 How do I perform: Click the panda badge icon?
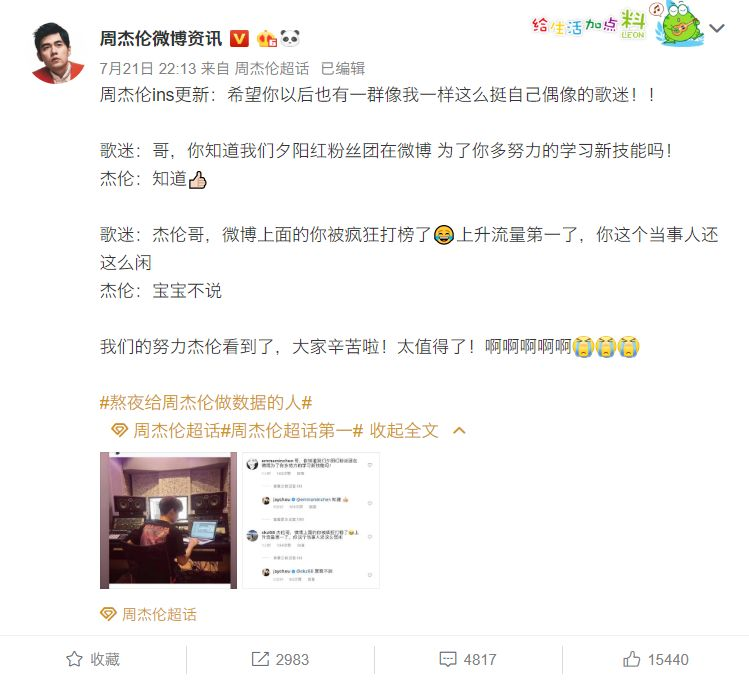[289, 38]
